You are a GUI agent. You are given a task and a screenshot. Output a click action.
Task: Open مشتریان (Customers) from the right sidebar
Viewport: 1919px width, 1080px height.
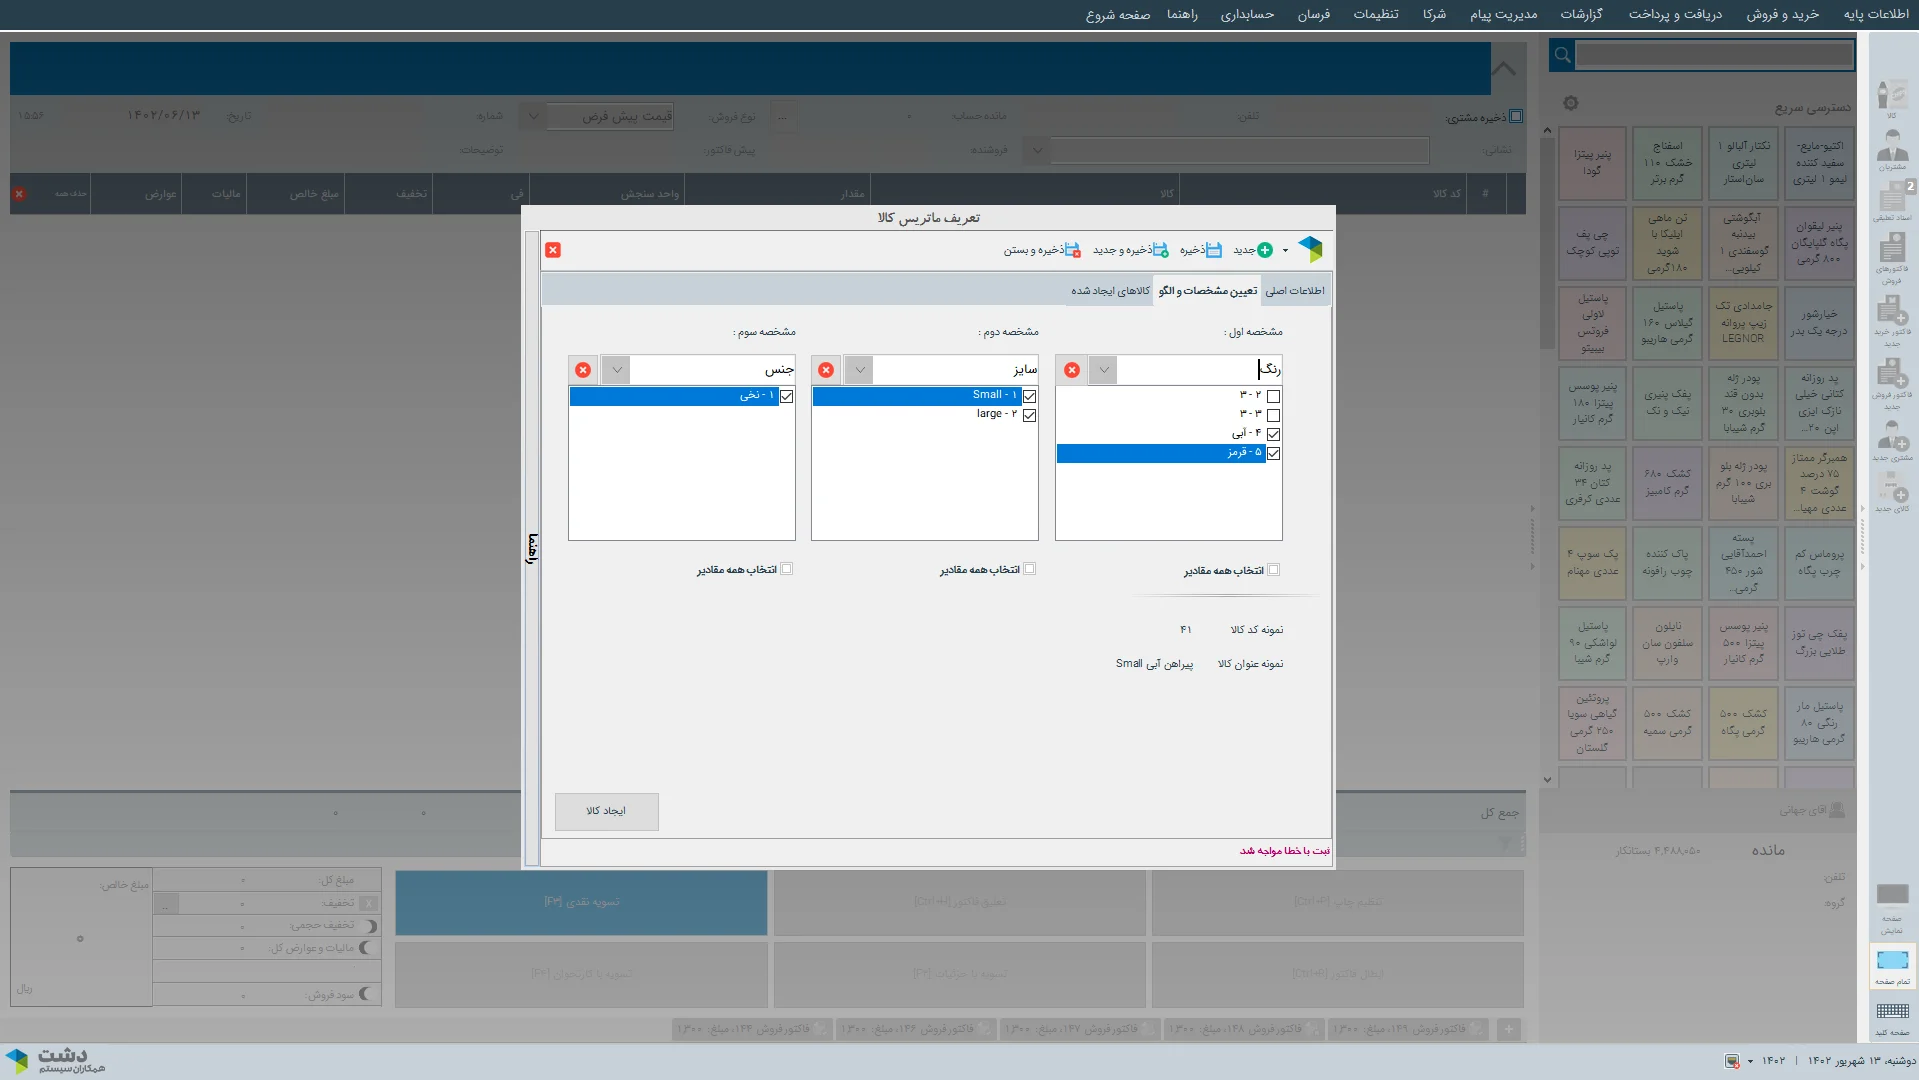(x=1891, y=150)
